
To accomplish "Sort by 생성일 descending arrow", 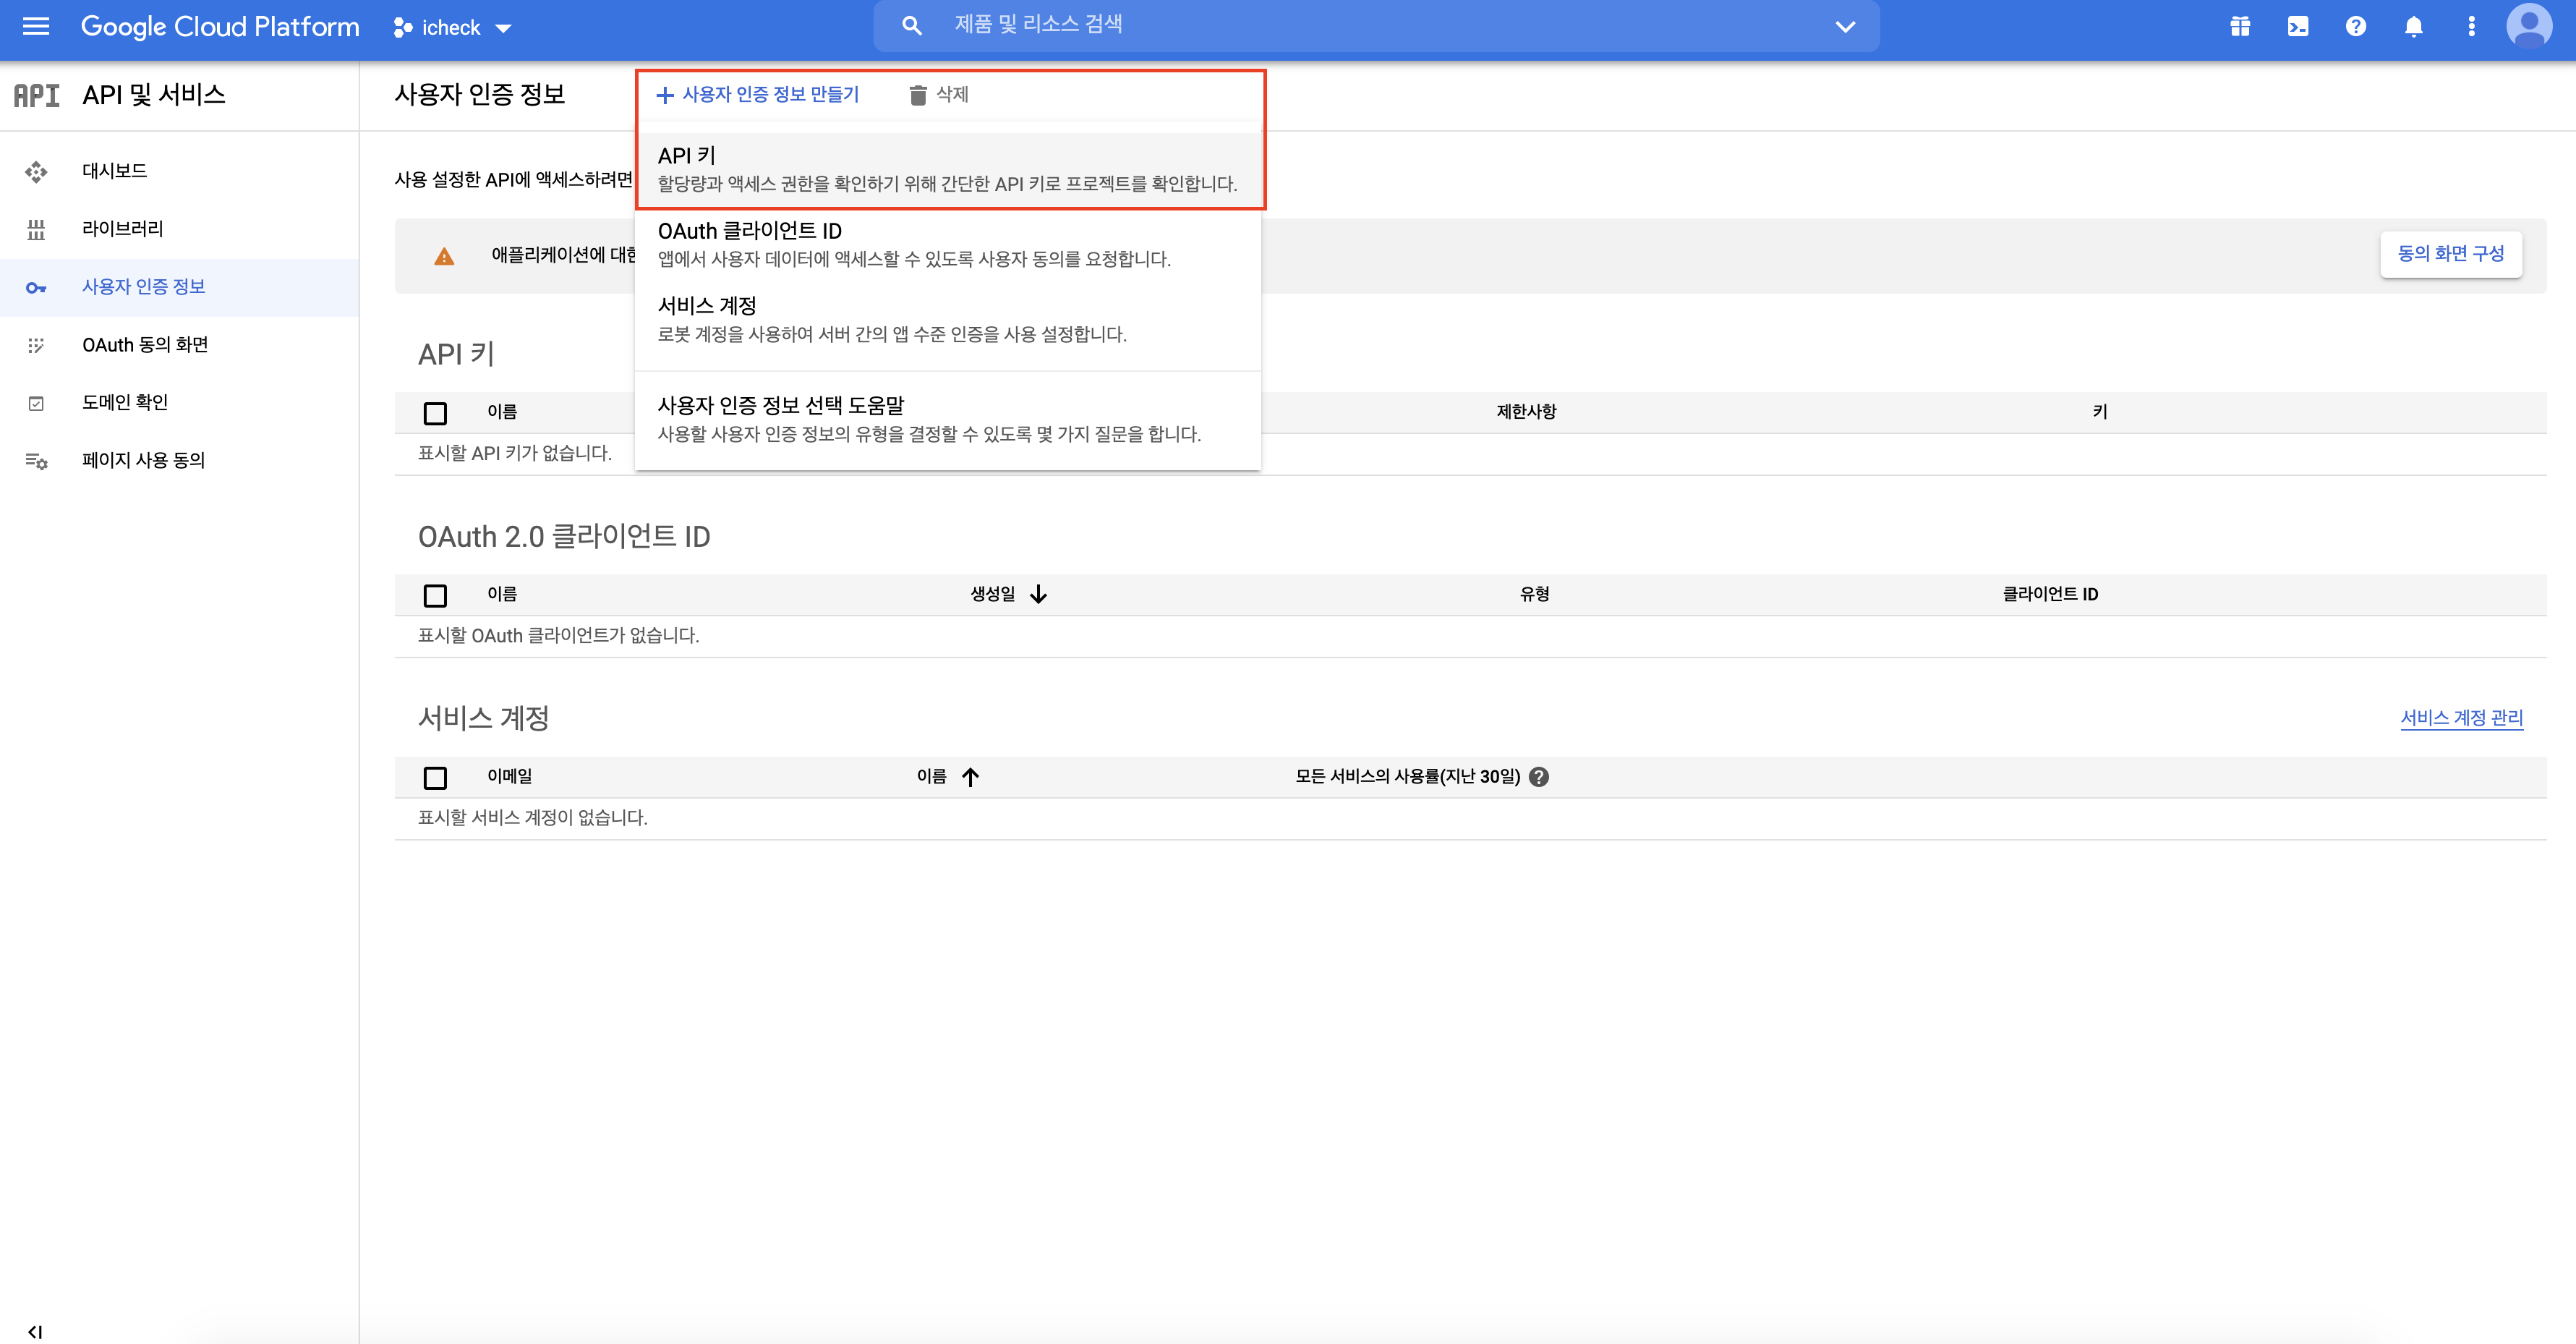I will tap(1038, 594).
